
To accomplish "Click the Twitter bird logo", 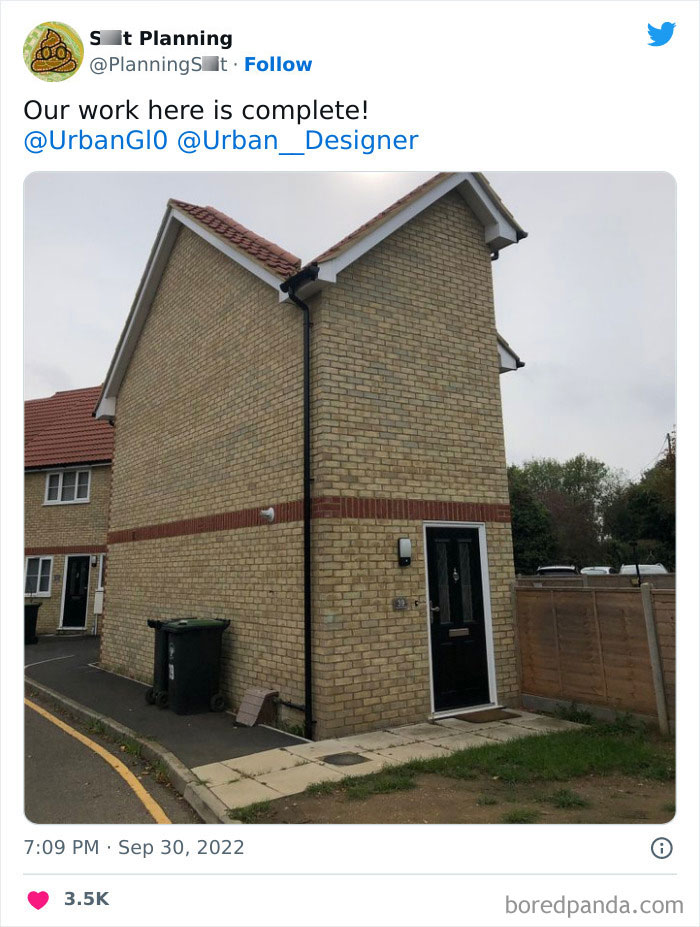I will pos(661,34).
